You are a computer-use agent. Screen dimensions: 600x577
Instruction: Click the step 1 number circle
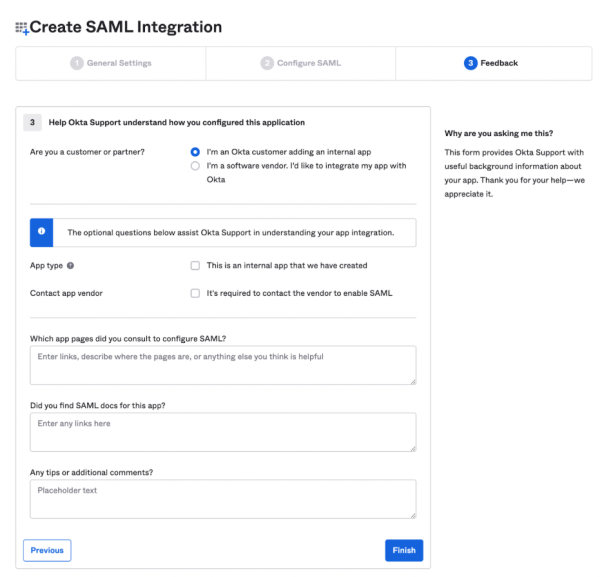pyautogui.click(x=76, y=63)
